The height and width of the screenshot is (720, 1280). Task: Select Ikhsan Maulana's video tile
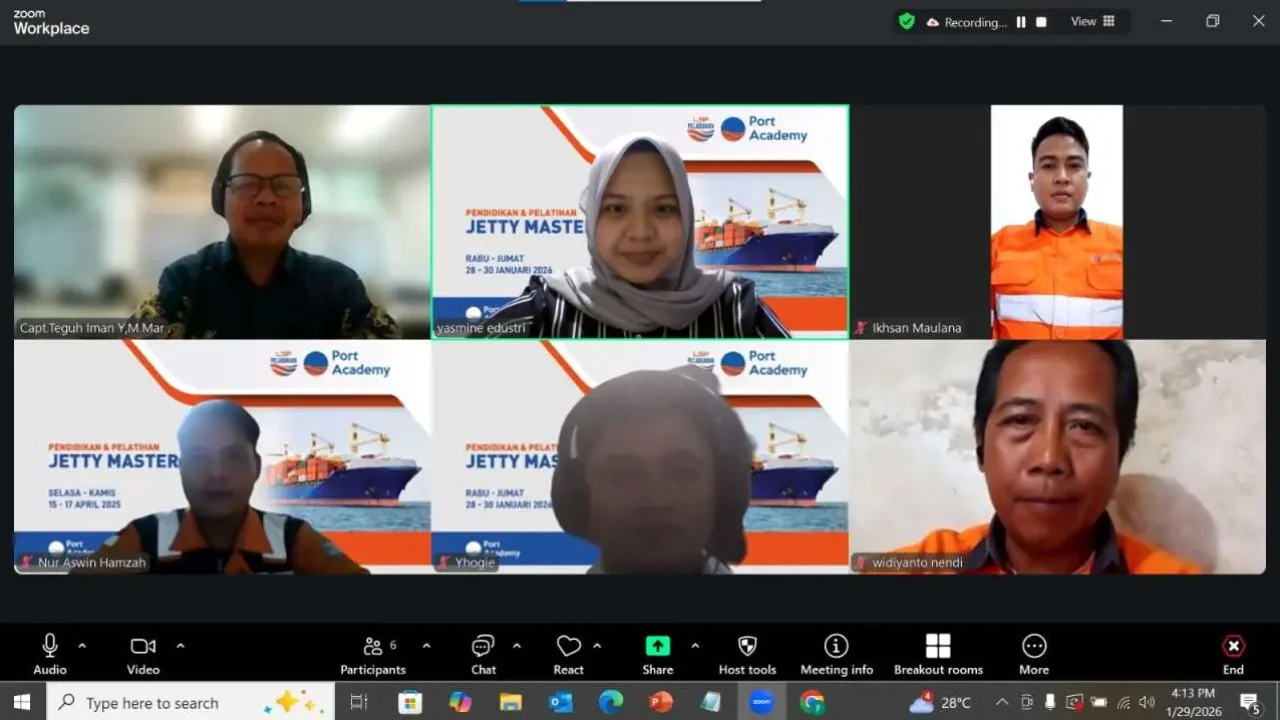[x=1058, y=222]
